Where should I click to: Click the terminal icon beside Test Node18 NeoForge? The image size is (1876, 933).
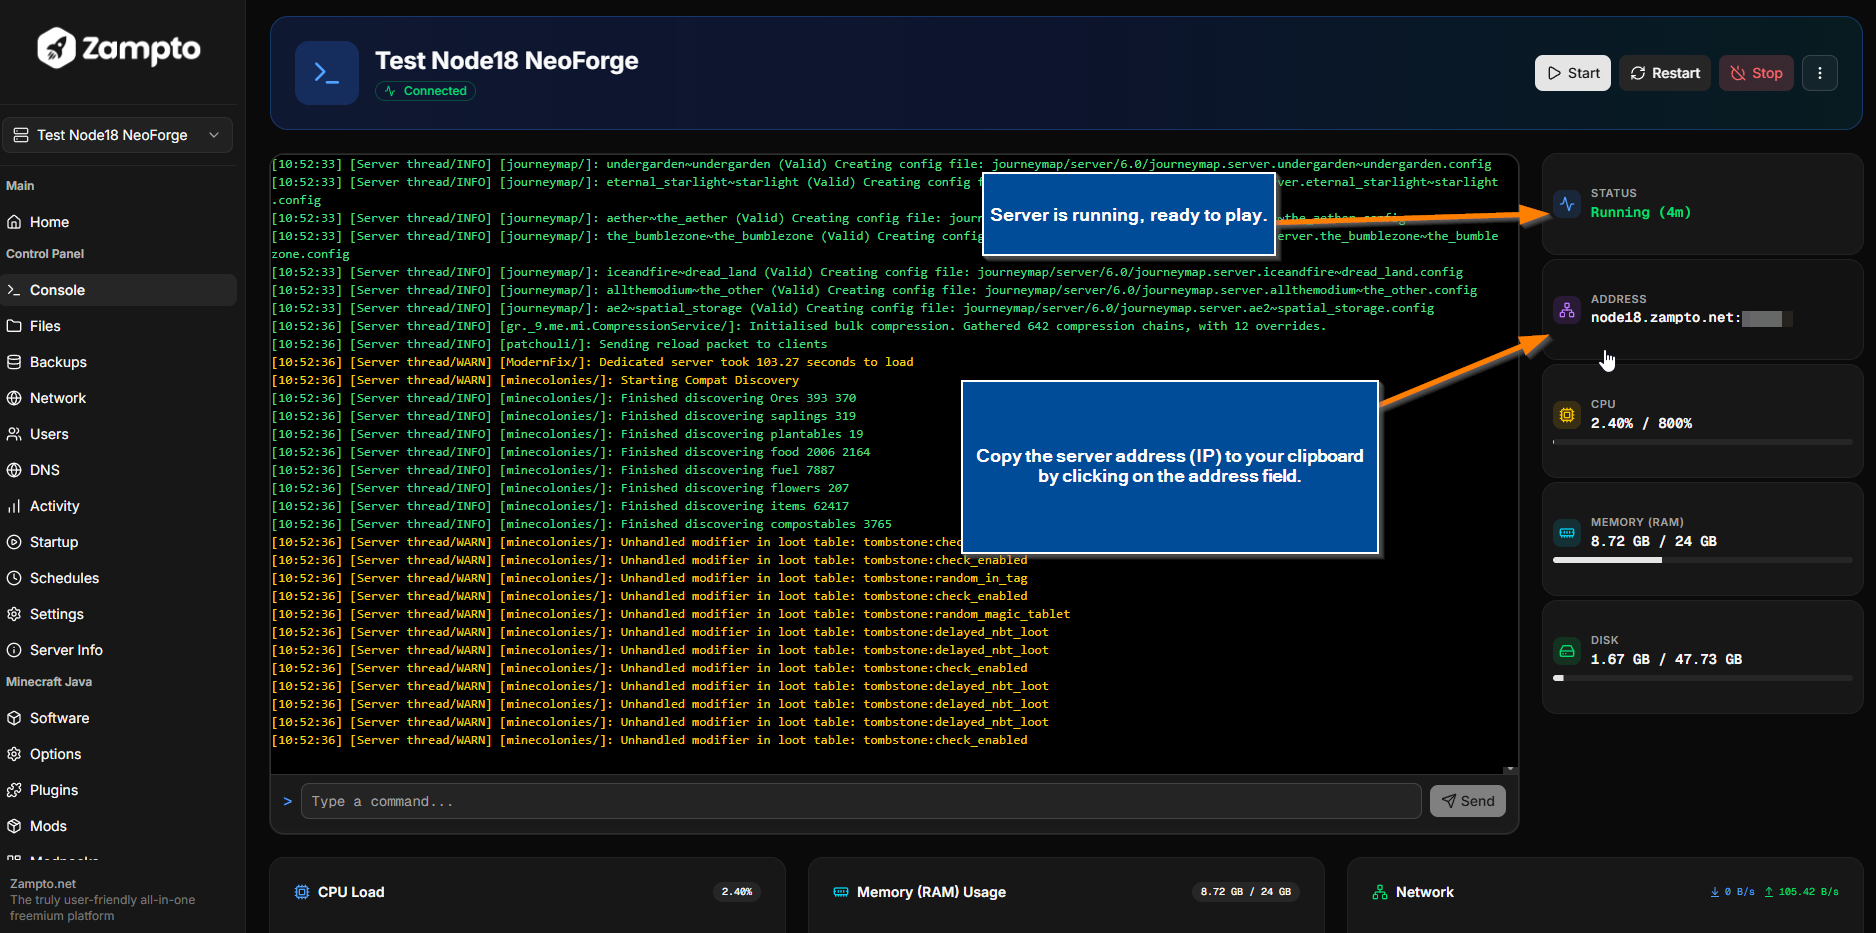327,73
